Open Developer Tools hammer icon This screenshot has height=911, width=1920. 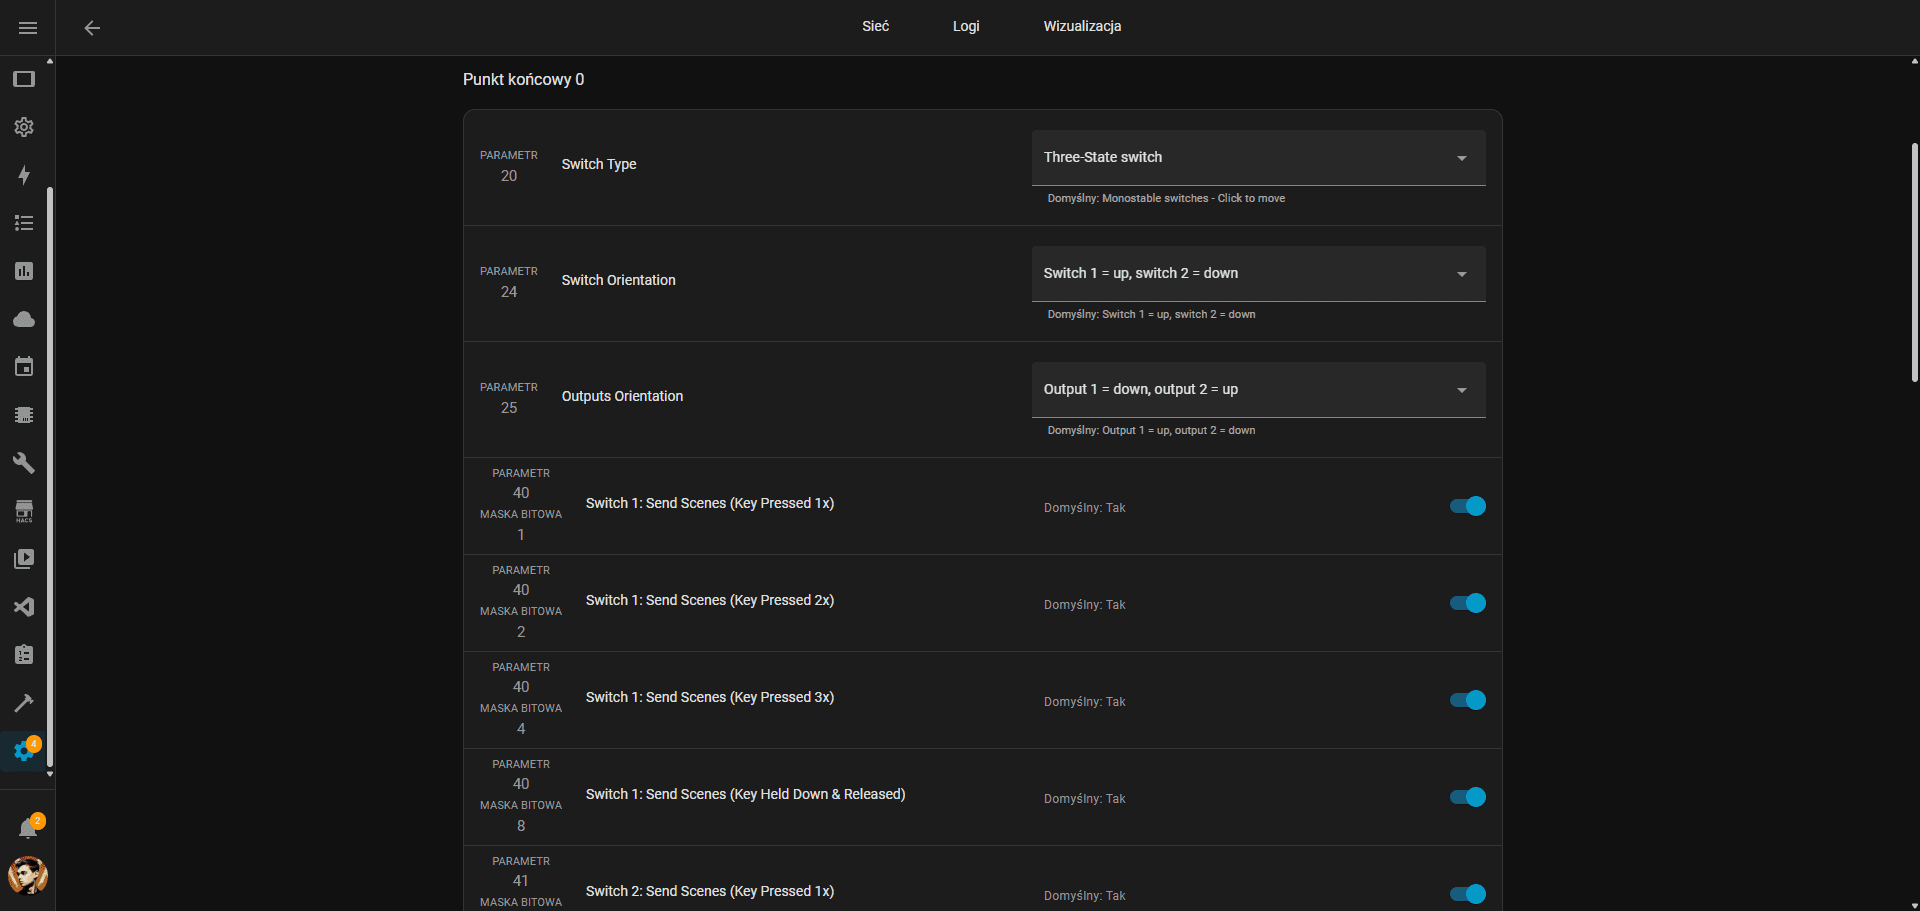tap(24, 703)
